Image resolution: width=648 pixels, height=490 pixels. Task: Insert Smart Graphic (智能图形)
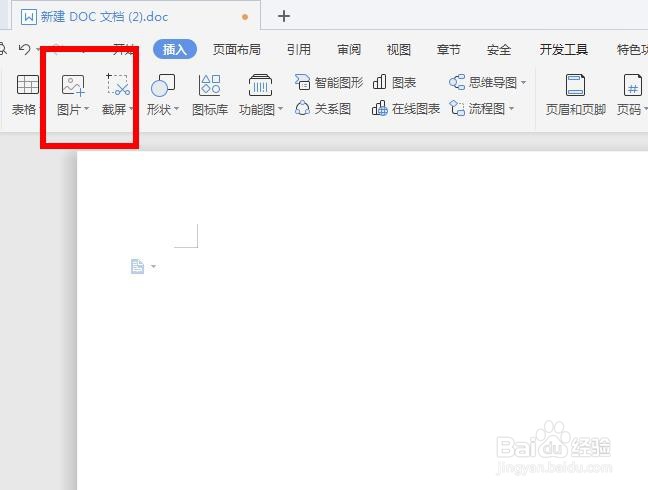point(329,83)
